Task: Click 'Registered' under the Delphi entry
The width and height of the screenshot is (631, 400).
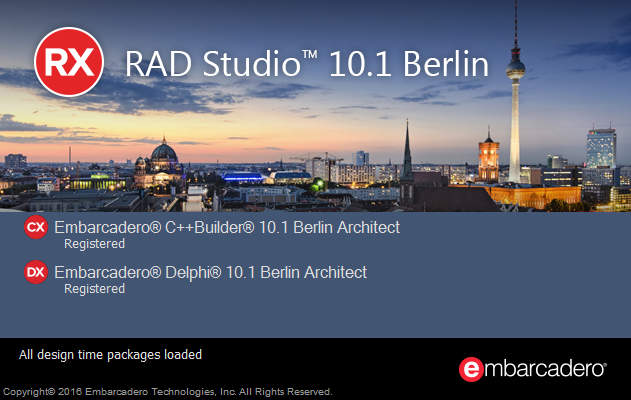Action: tap(95, 289)
